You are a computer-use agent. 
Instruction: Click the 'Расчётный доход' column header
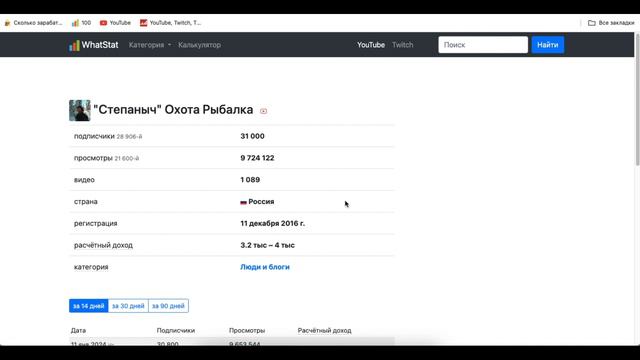324,331
